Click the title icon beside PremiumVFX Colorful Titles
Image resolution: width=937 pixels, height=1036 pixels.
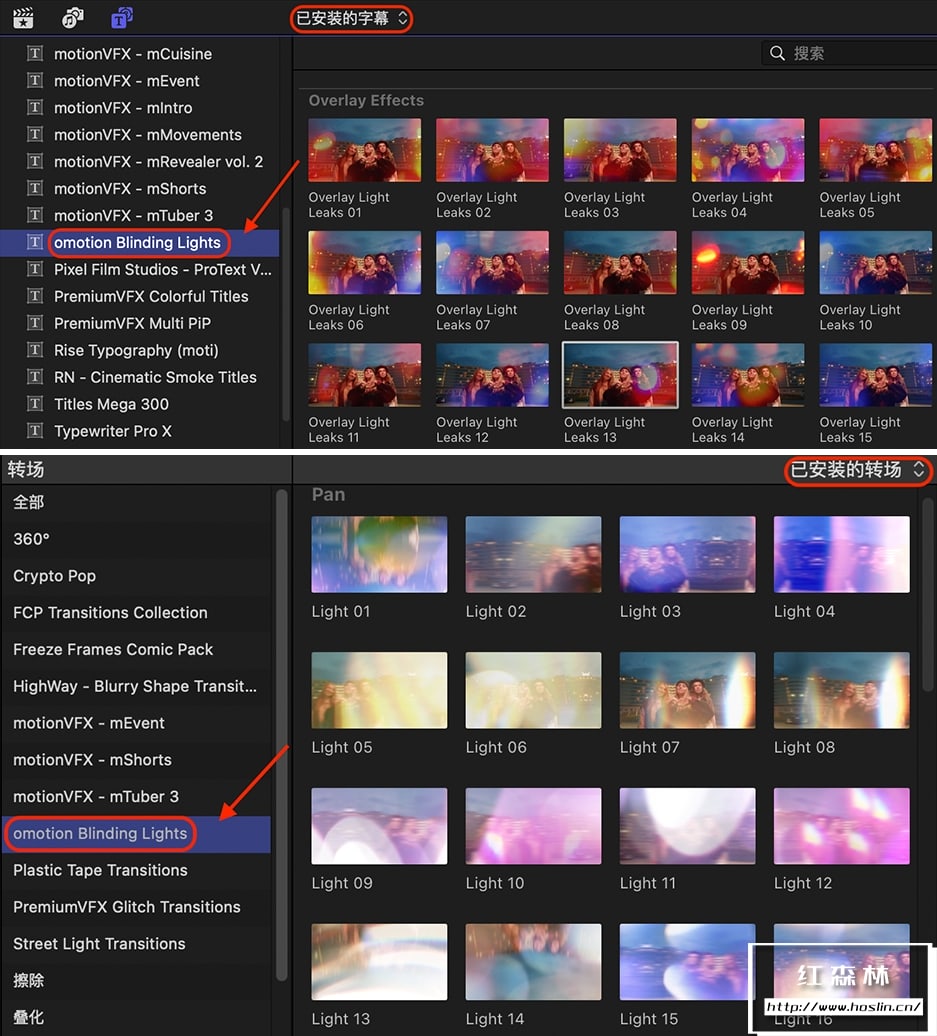click(x=35, y=296)
